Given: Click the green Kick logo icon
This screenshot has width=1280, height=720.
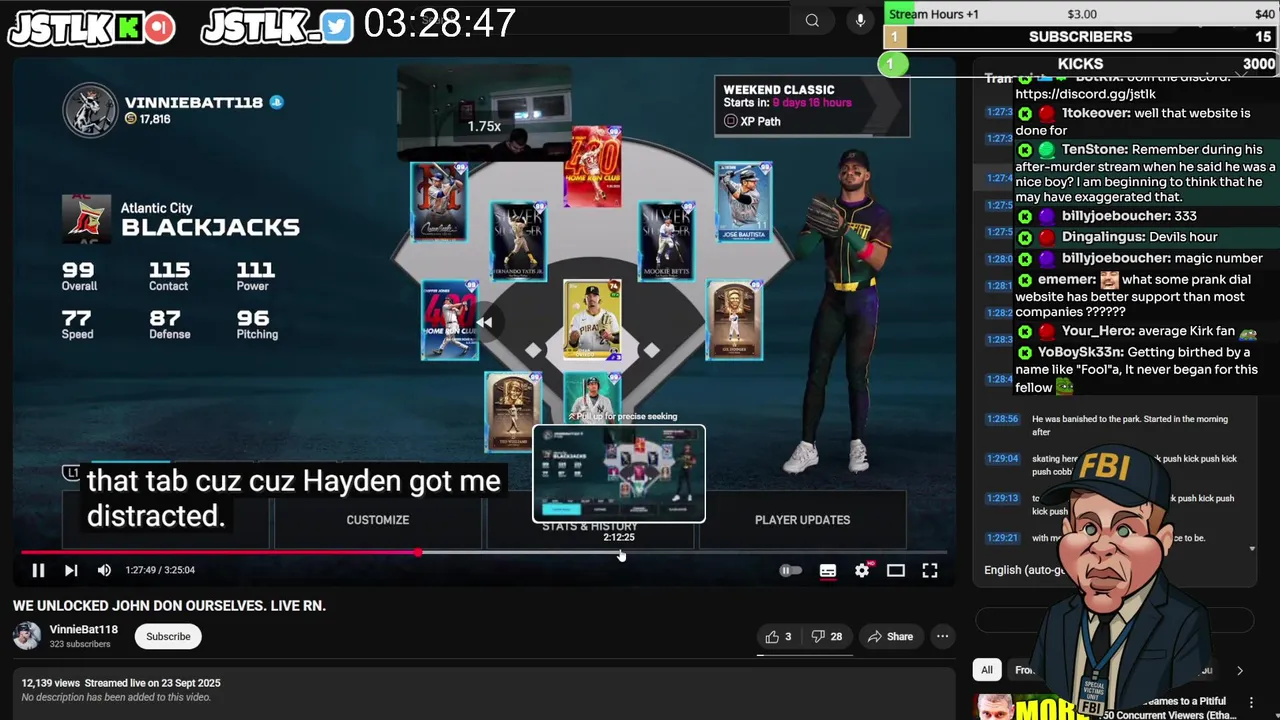Looking at the screenshot, I should [x=129, y=27].
